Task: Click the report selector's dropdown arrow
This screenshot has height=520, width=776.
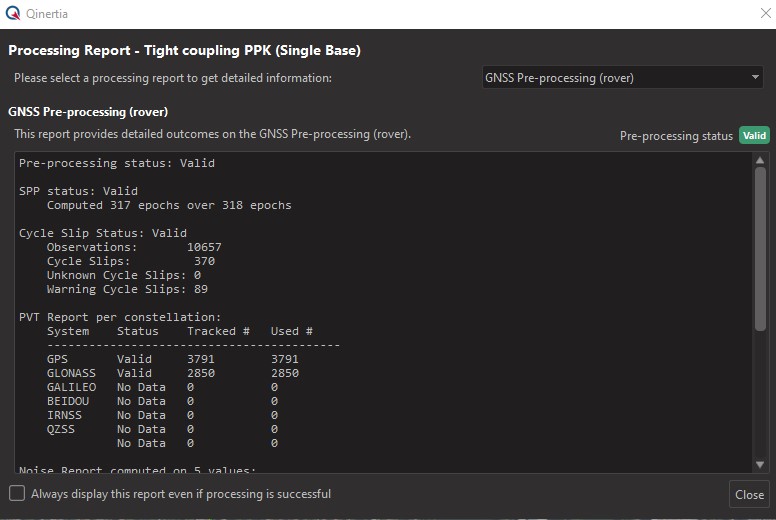Action: tap(756, 78)
